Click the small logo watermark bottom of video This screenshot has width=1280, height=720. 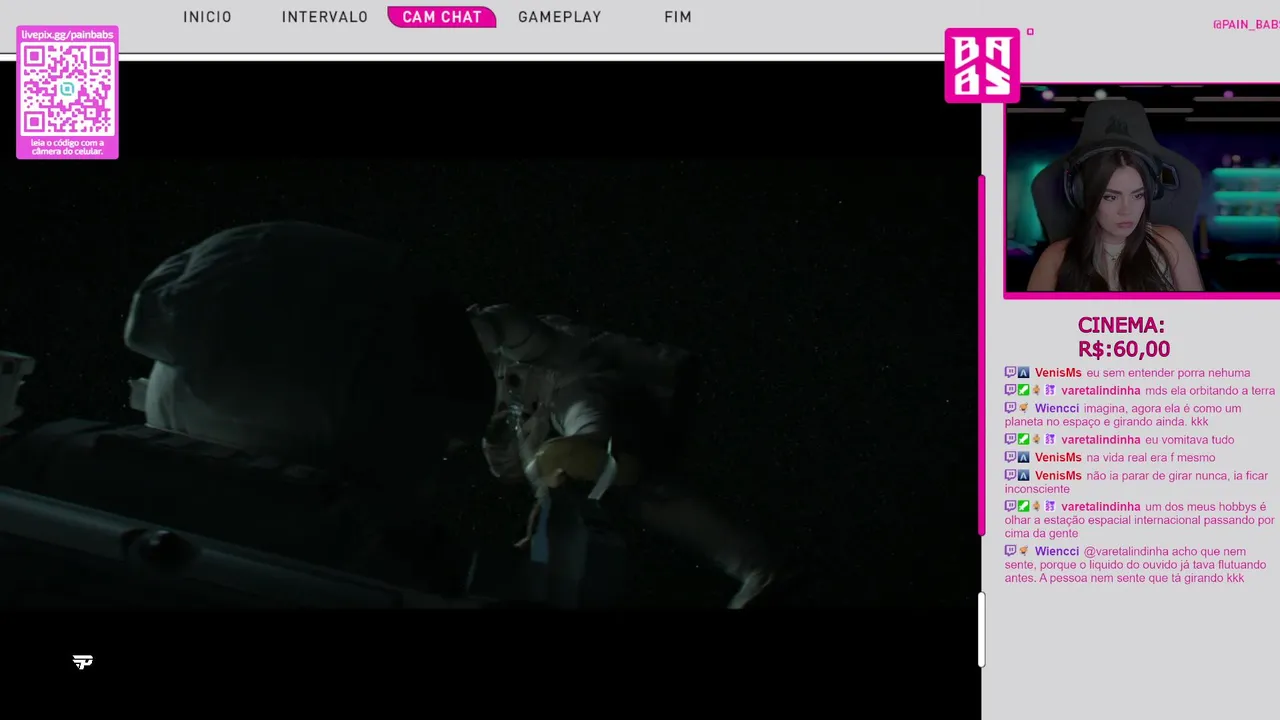[83, 662]
